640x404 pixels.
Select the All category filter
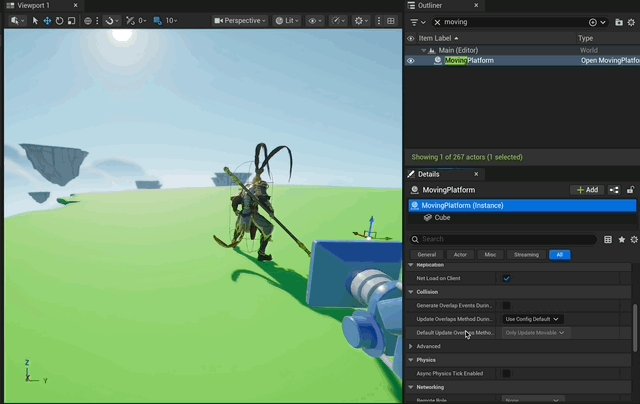coord(560,255)
